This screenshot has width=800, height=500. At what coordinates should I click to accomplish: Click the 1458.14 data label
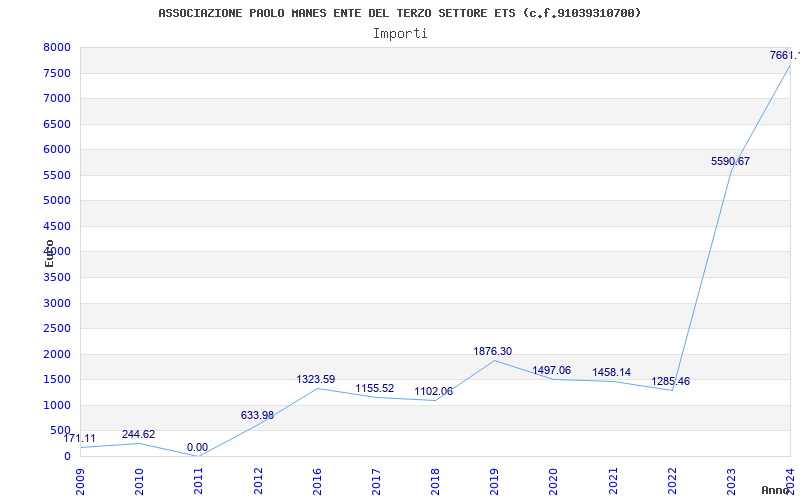[611, 372]
